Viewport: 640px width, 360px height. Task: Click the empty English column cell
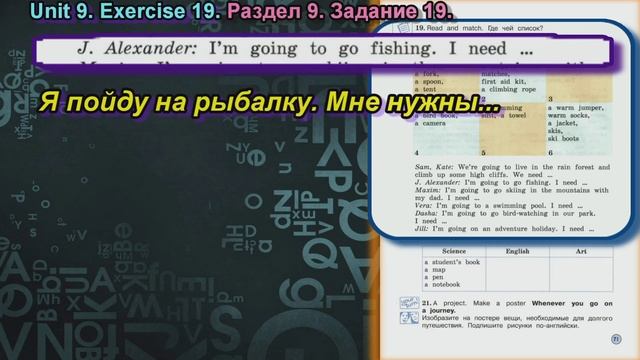(518, 274)
